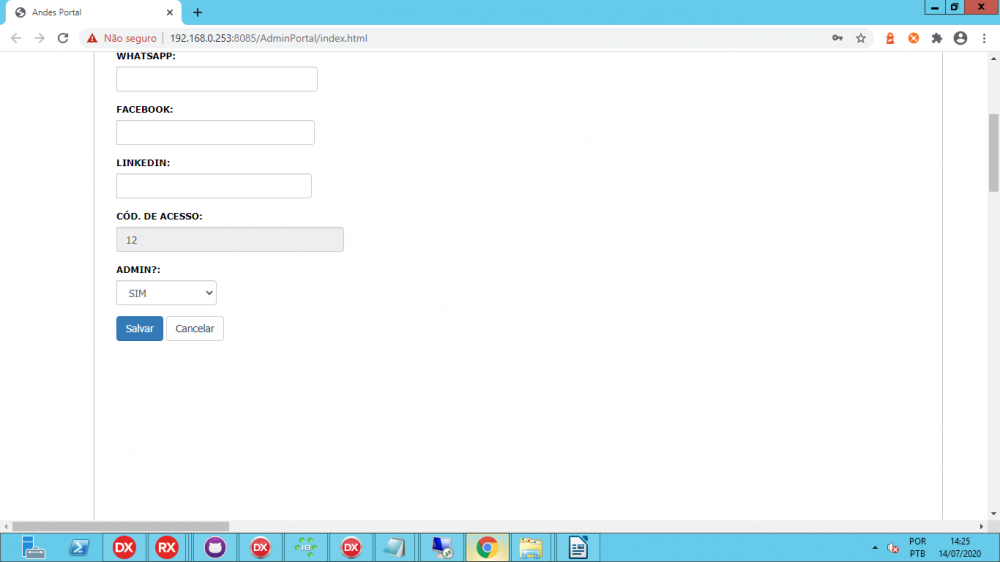Open the Chrome profile avatar icon

[x=961, y=38]
